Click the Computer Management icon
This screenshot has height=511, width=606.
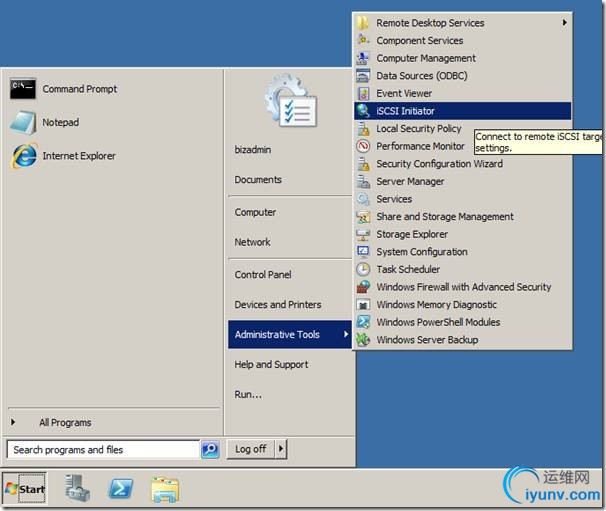[363, 58]
